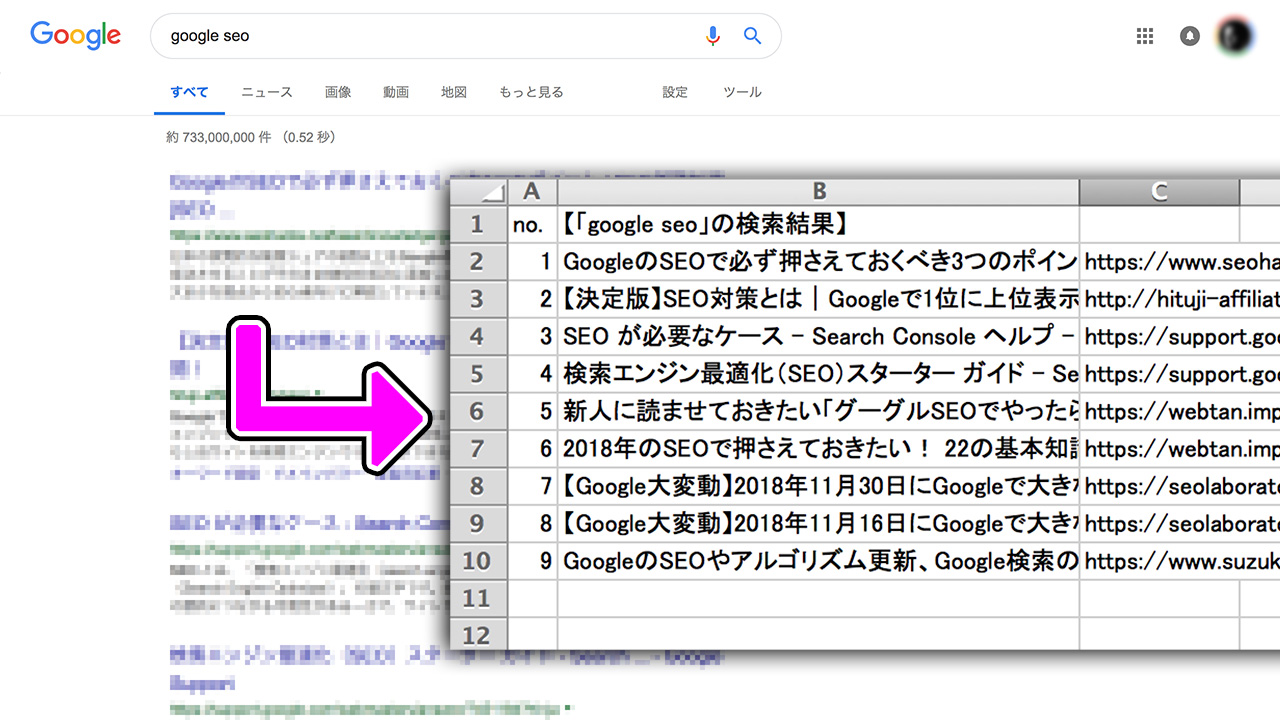Click the search magnifier icon

753,36
